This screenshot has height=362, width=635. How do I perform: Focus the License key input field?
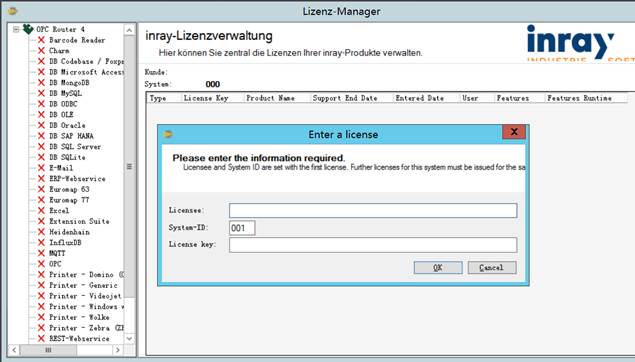(x=373, y=245)
